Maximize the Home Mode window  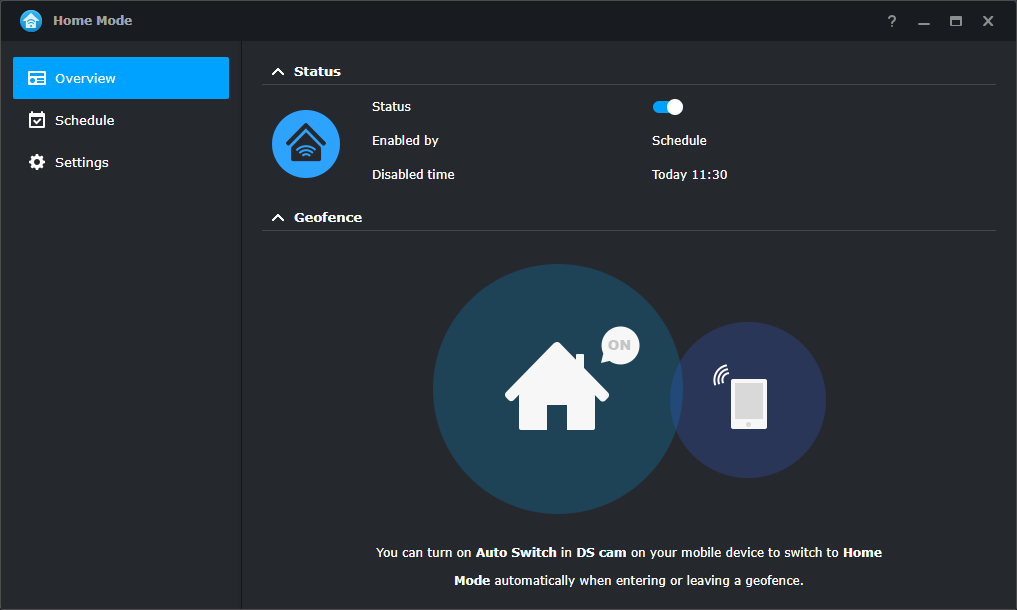click(x=955, y=21)
